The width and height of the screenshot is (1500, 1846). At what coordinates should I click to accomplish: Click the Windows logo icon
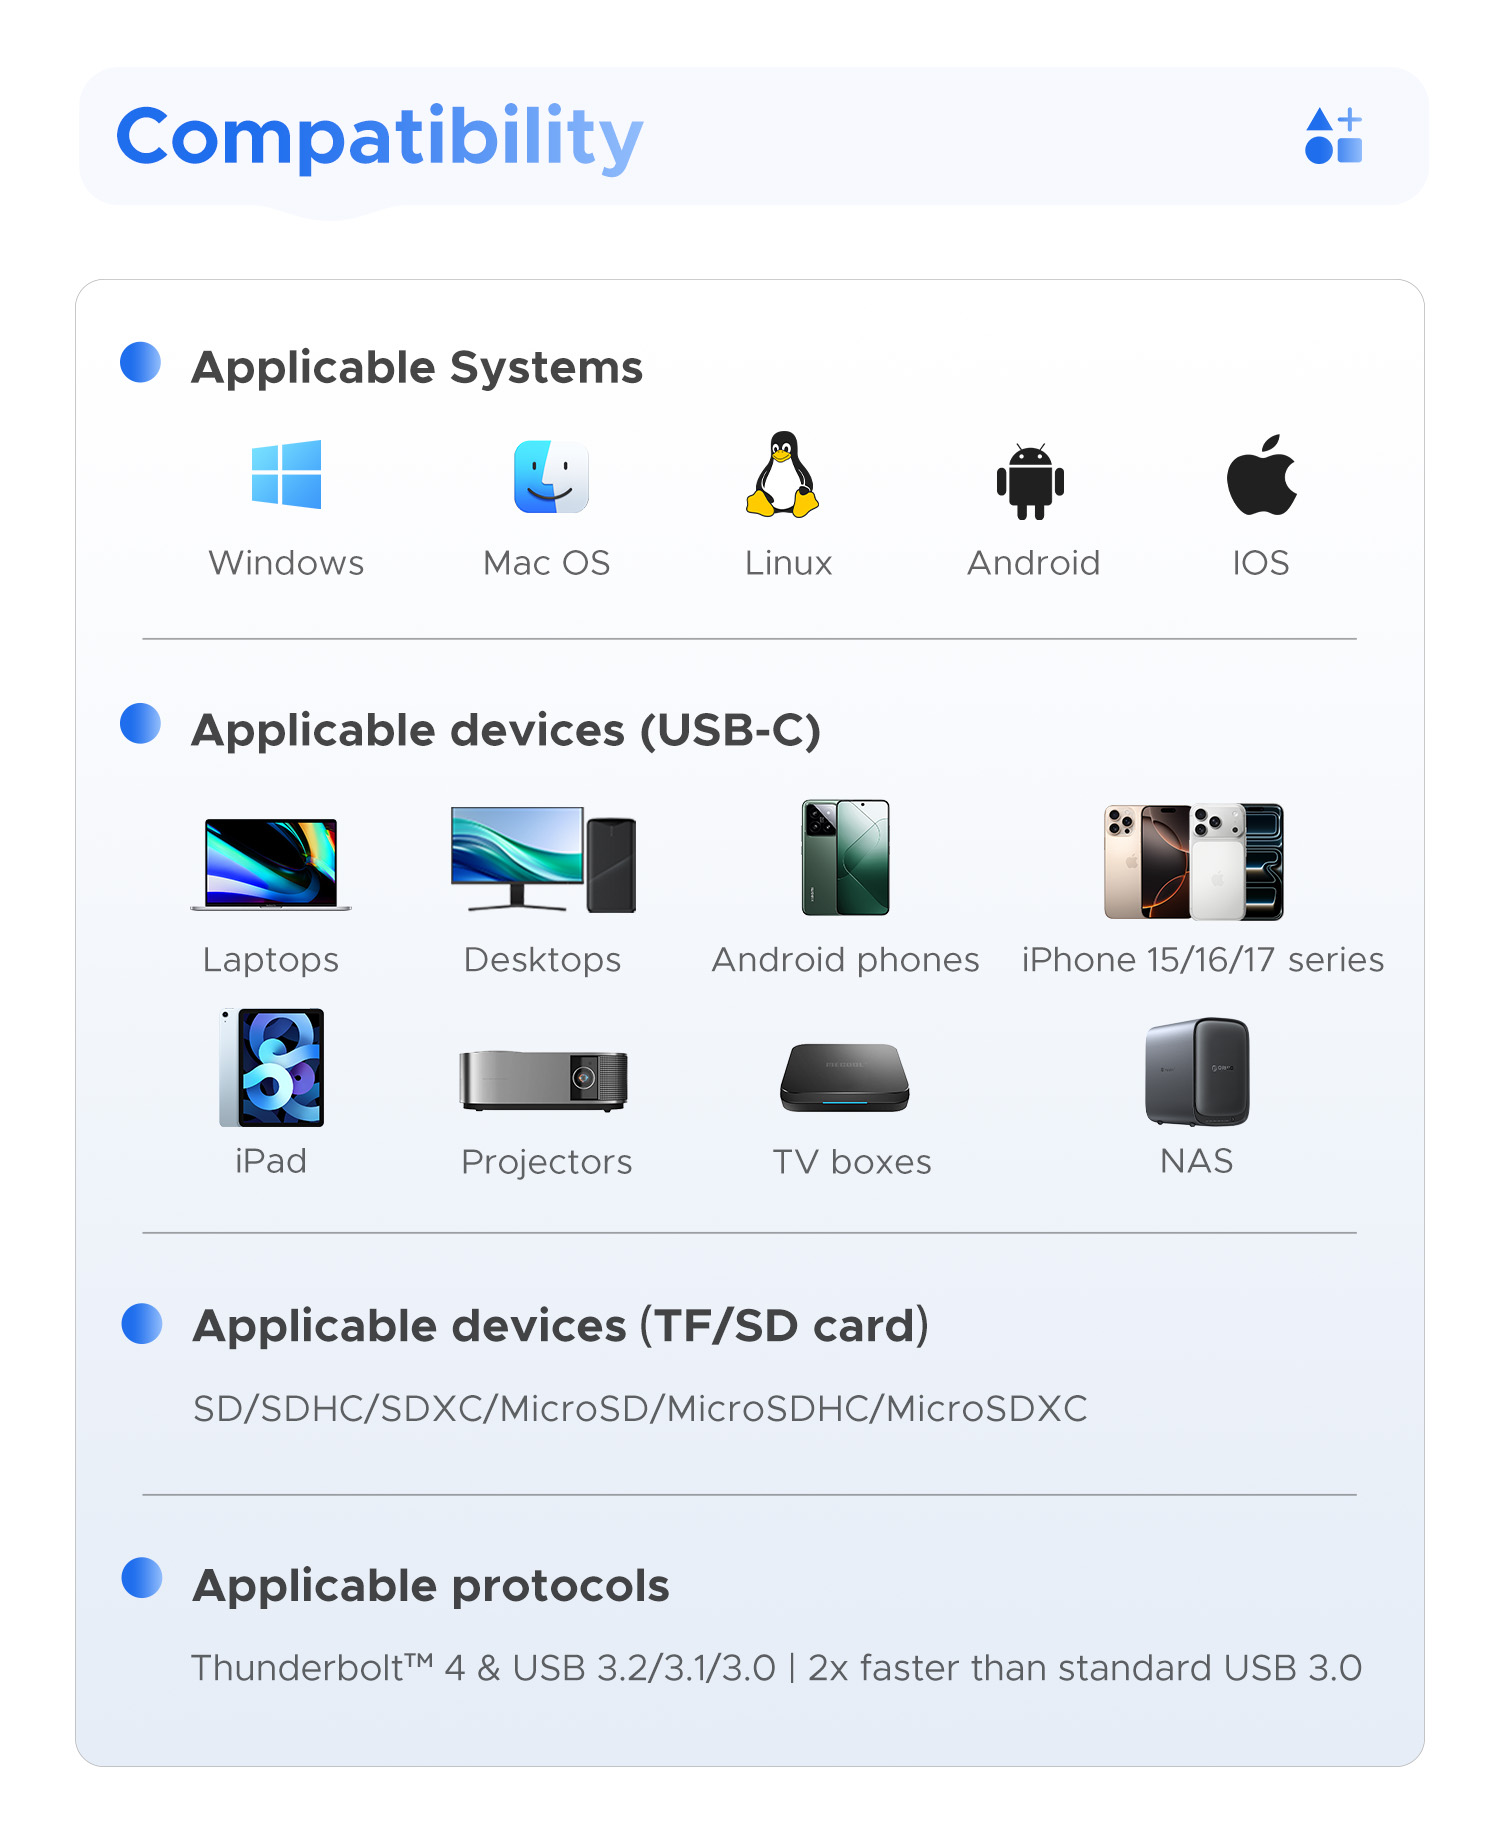[x=286, y=474]
